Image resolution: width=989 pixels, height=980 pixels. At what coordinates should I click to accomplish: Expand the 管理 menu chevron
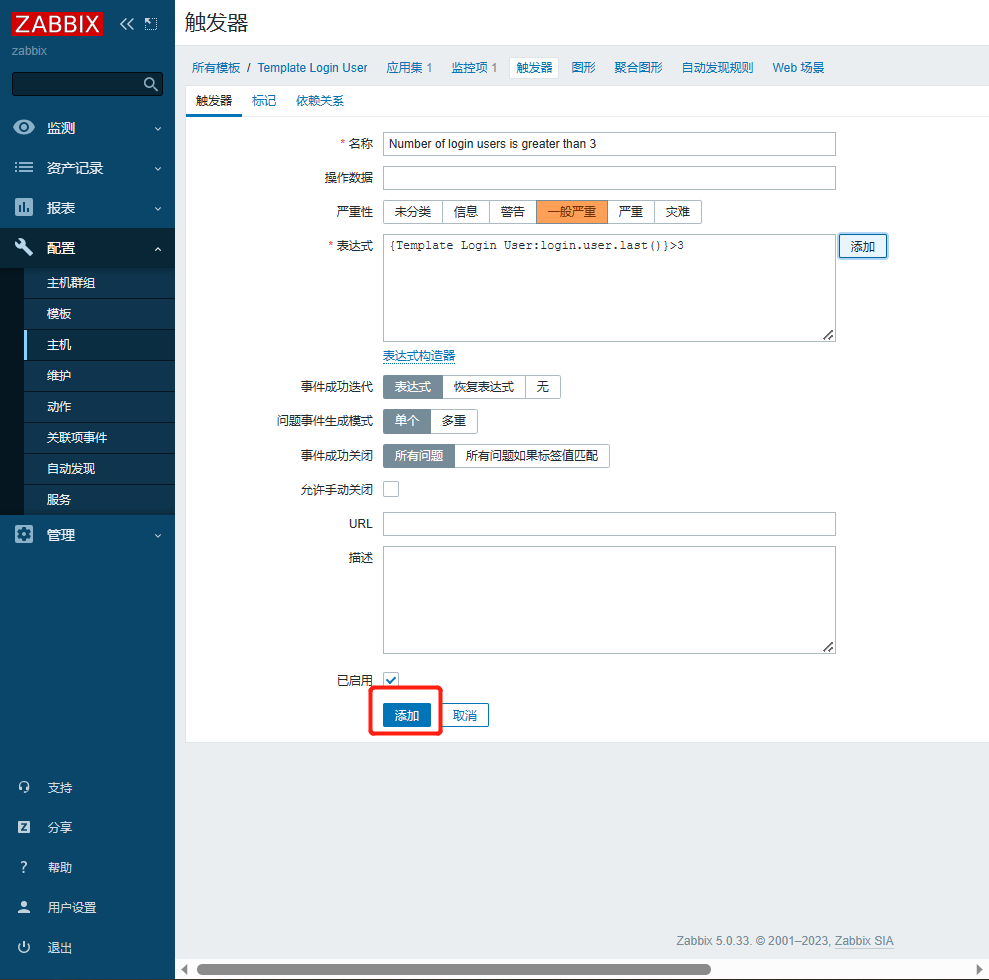(158, 535)
